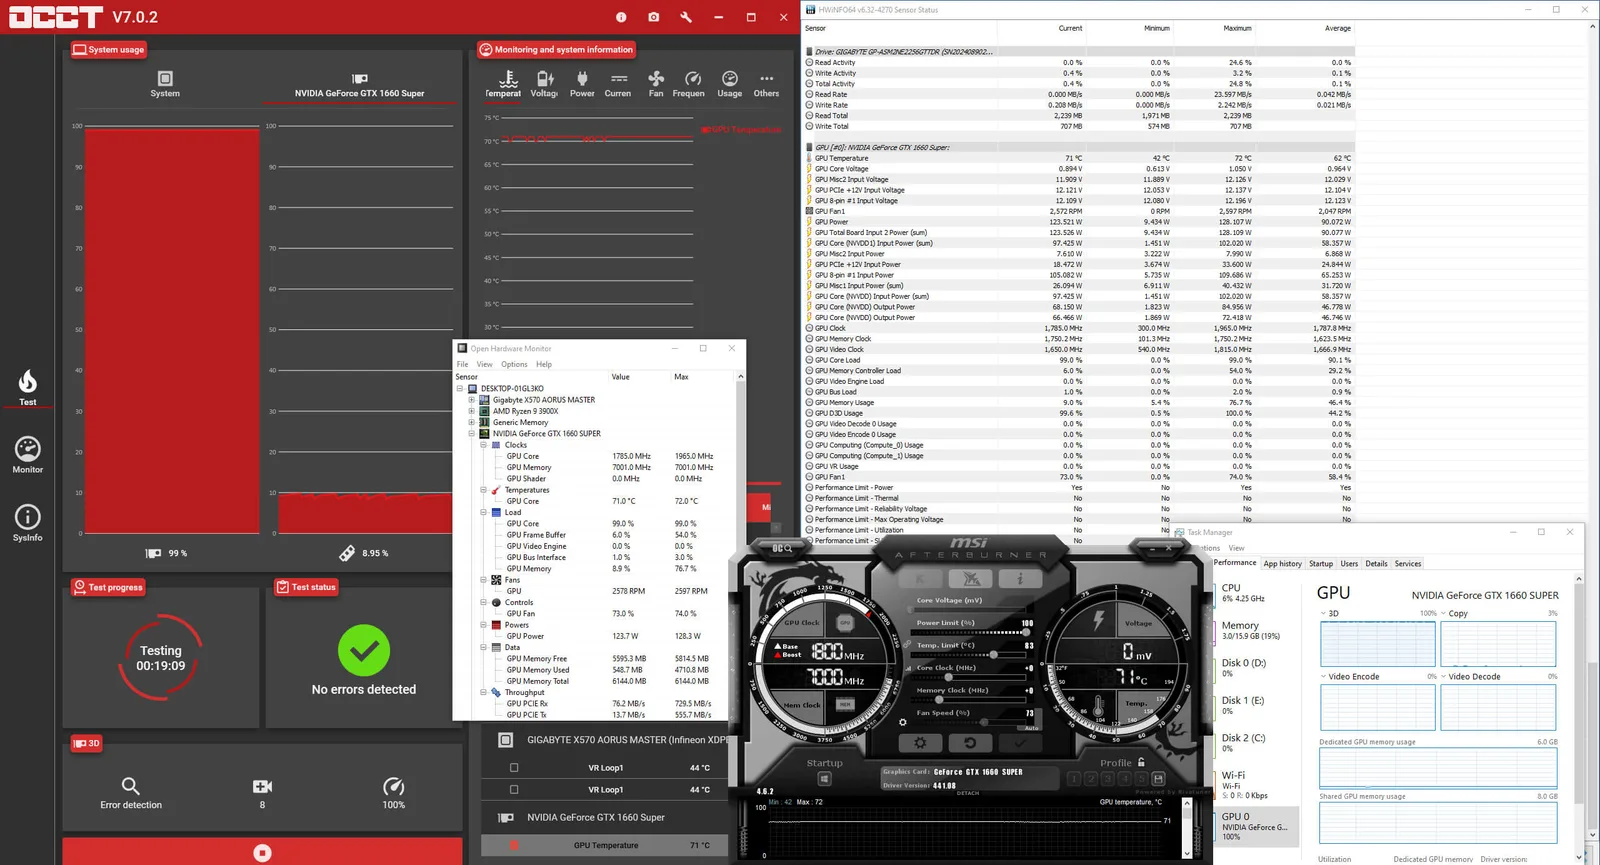The width and height of the screenshot is (1600, 865).
Task: Show Frequency graphs in OCCT monitoring
Action: tap(691, 84)
